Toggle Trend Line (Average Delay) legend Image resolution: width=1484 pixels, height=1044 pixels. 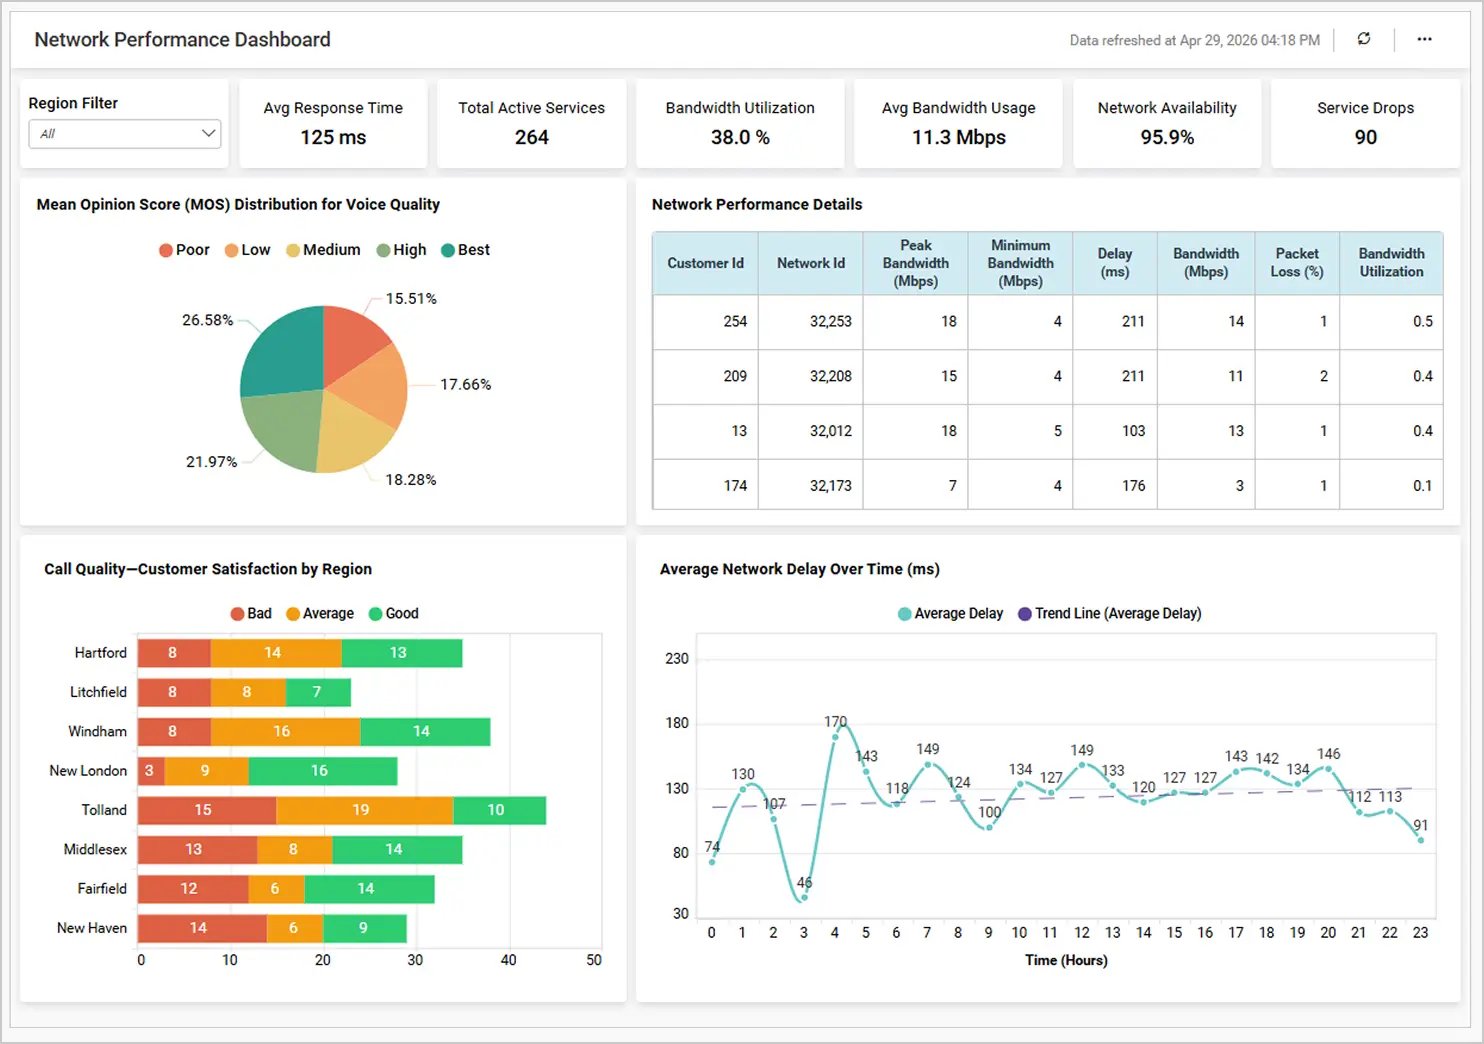click(x=1110, y=614)
